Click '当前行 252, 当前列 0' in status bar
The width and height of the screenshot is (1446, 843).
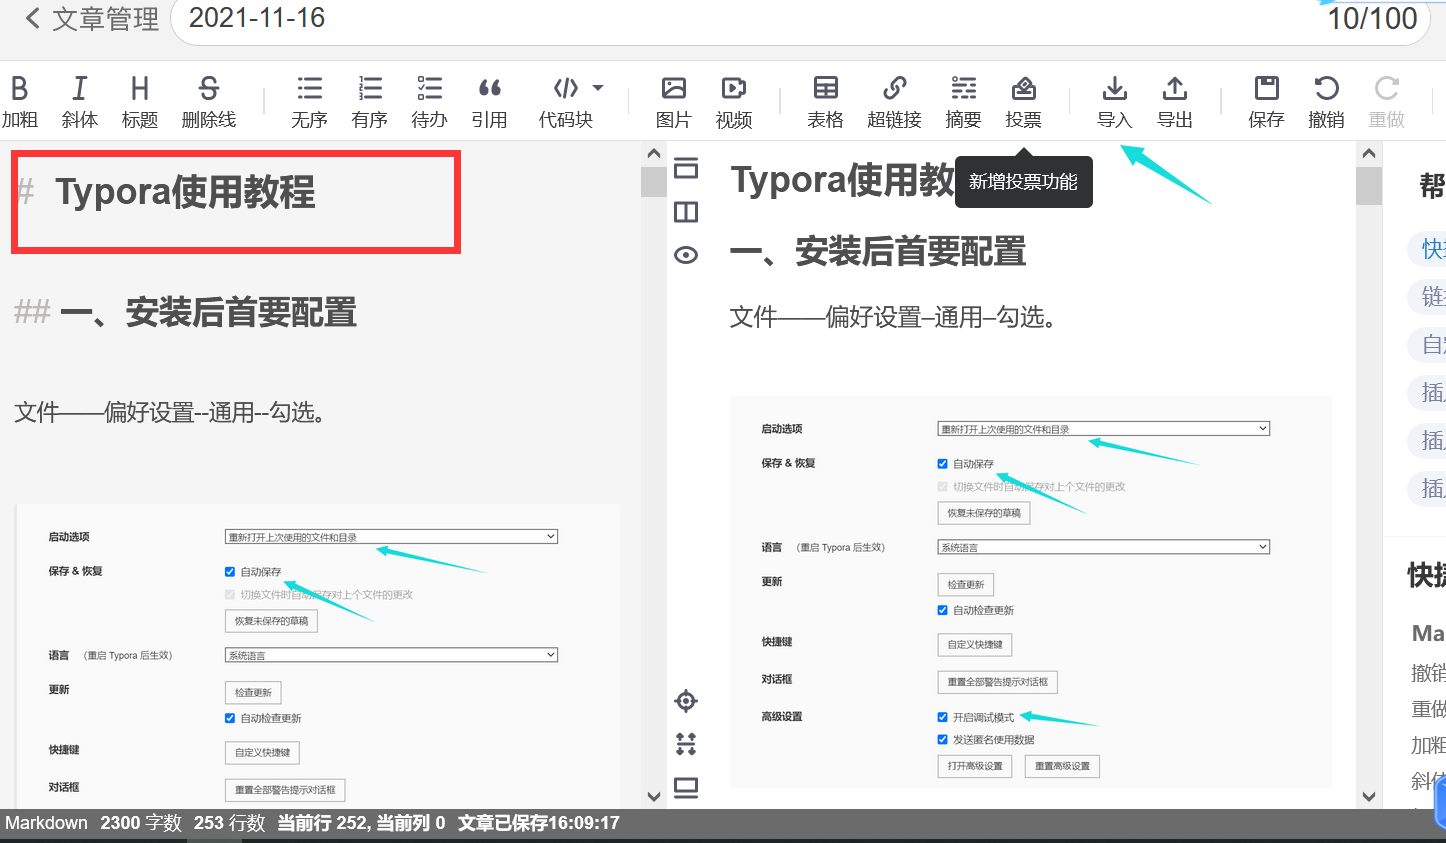pyautogui.click(x=361, y=823)
